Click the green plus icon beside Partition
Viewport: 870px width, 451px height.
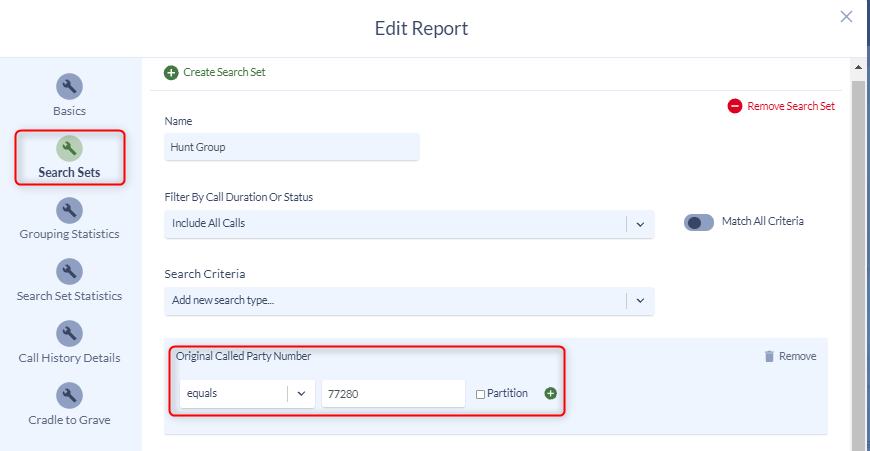(550, 394)
